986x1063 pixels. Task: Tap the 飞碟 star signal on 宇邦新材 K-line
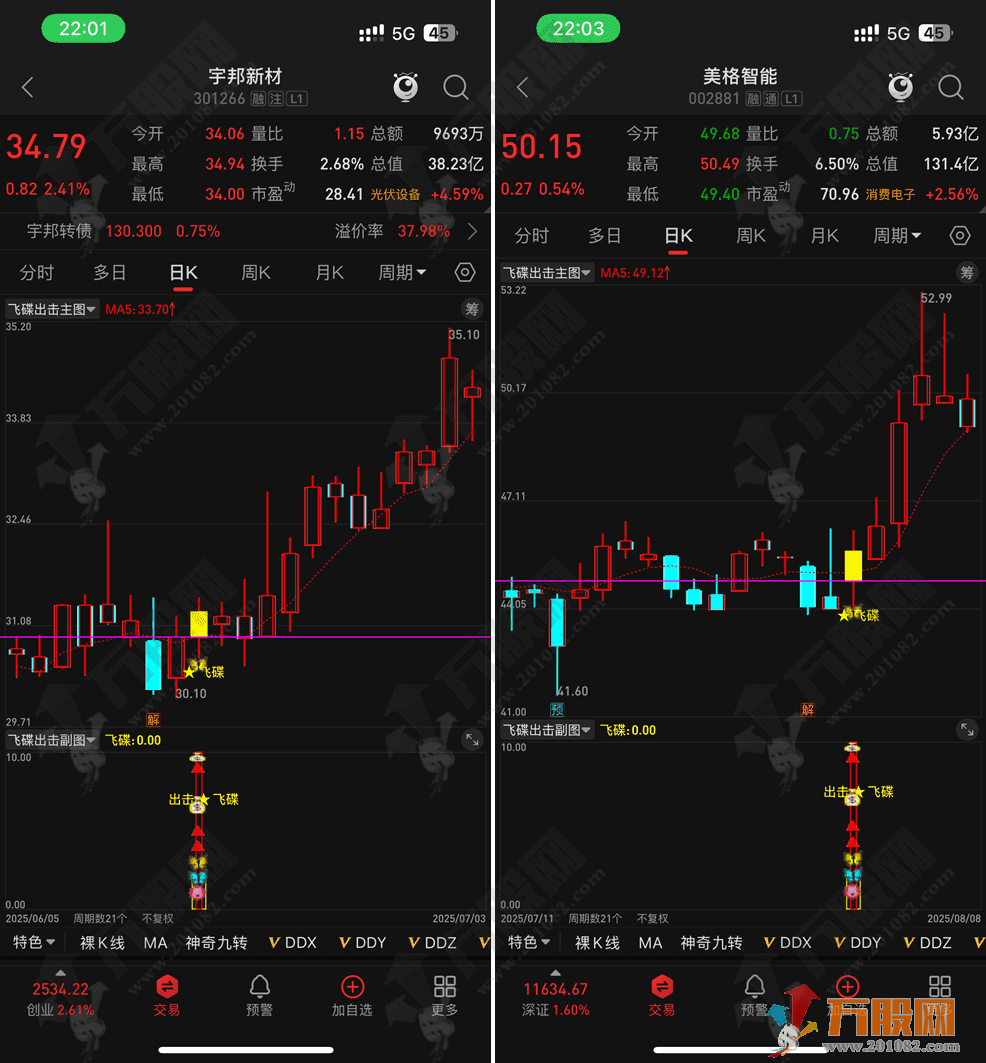(203, 671)
